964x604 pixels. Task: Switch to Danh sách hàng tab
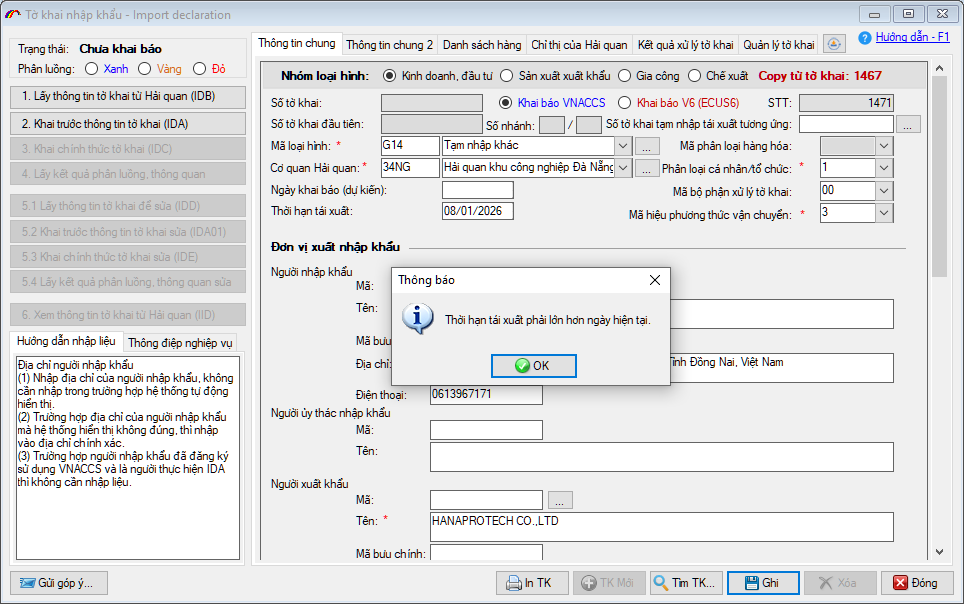(481, 45)
